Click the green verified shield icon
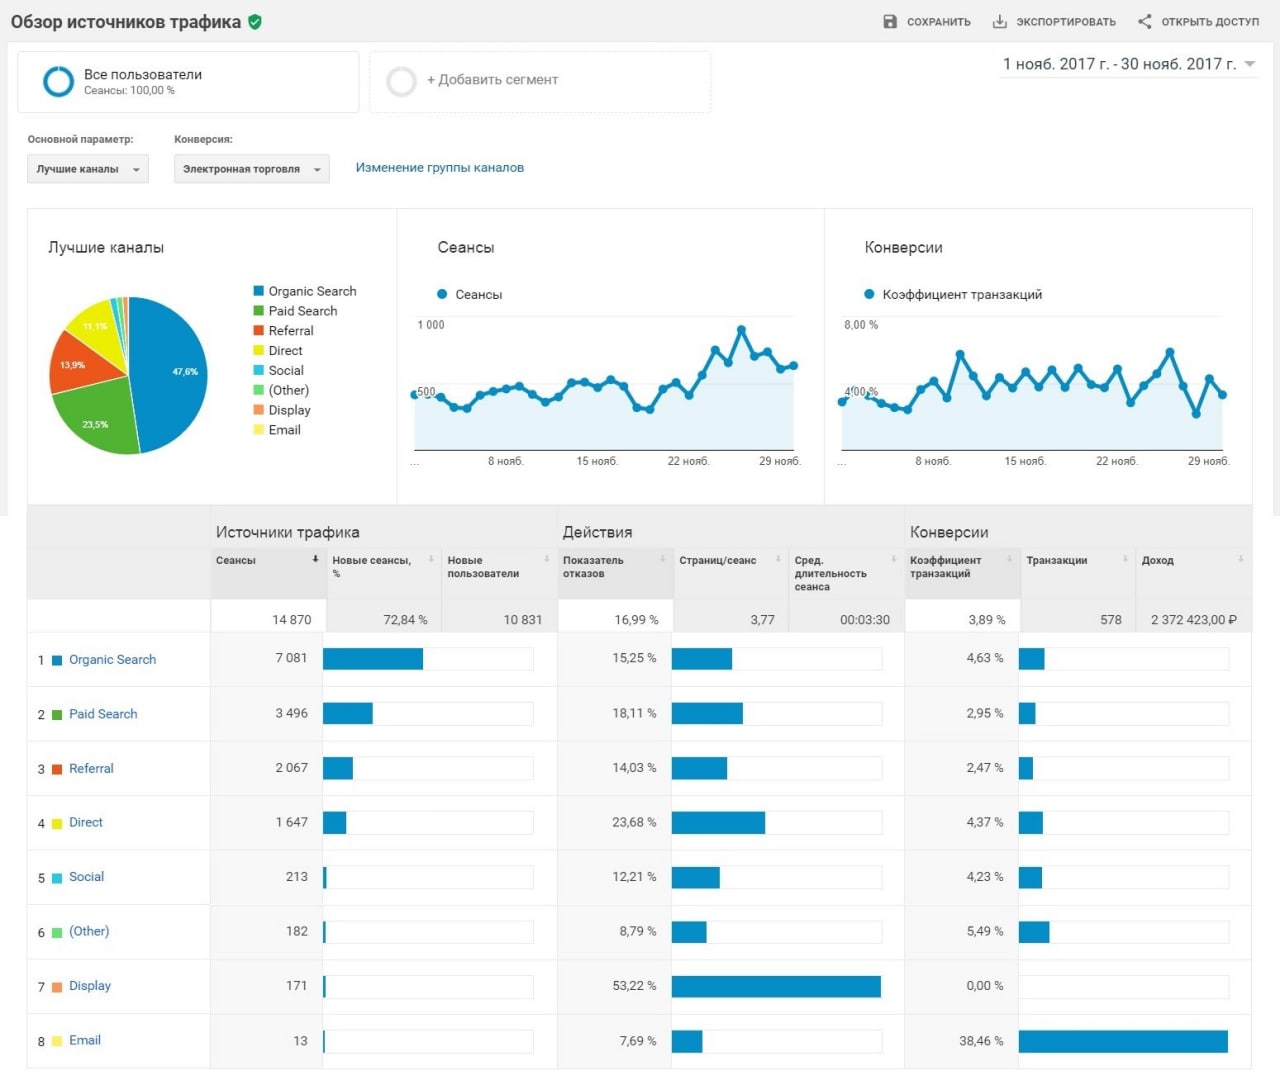This screenshot has width=1280, height=1080. [255, 21]
